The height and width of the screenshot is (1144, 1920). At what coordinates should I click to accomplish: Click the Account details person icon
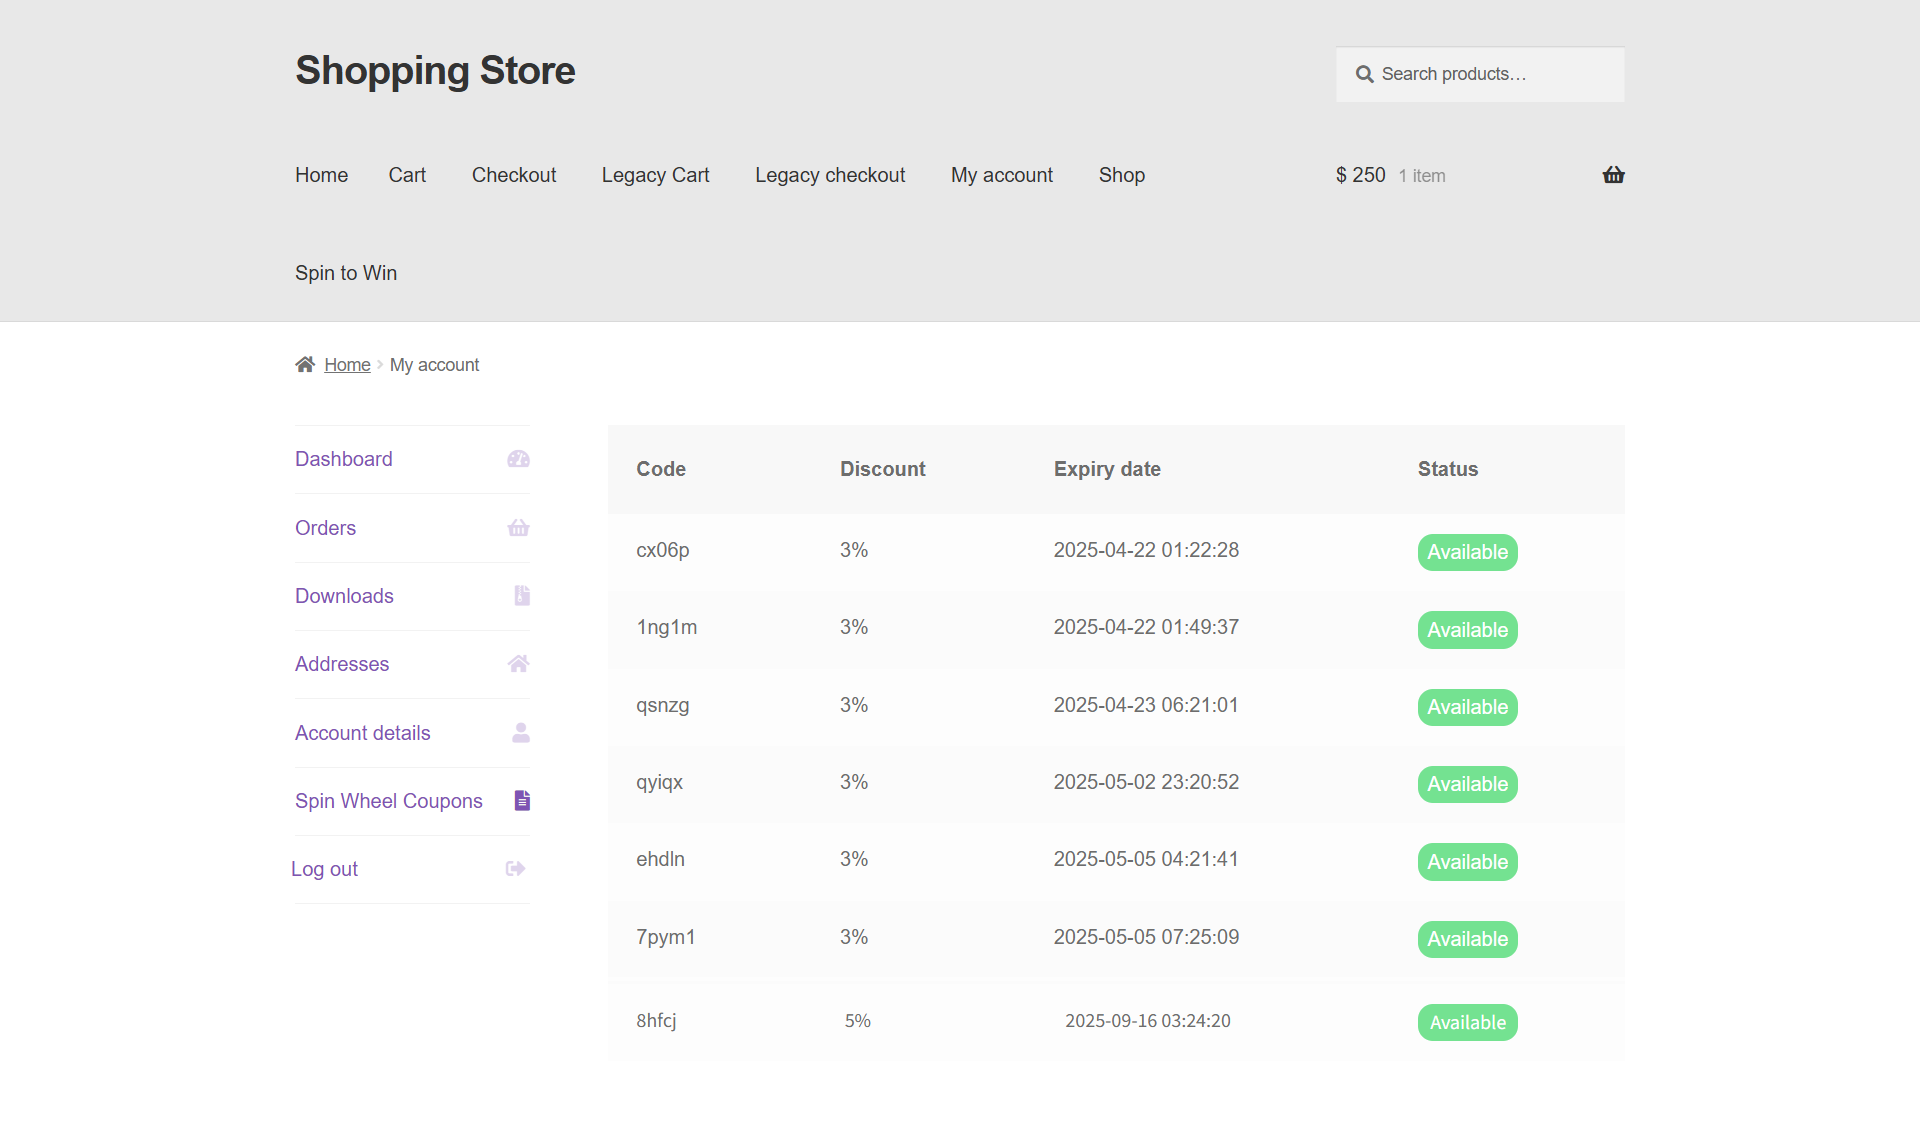[520, 733]
